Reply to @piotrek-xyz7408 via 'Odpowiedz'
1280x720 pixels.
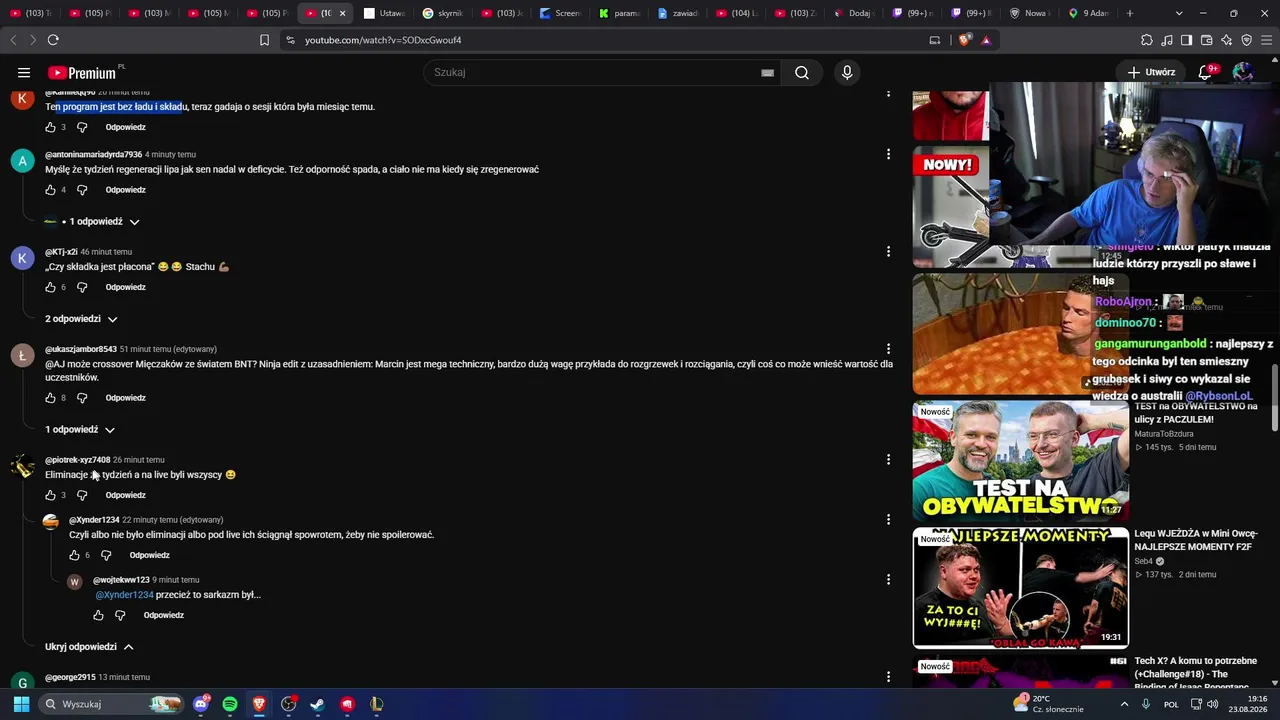[x=126, y=495]
